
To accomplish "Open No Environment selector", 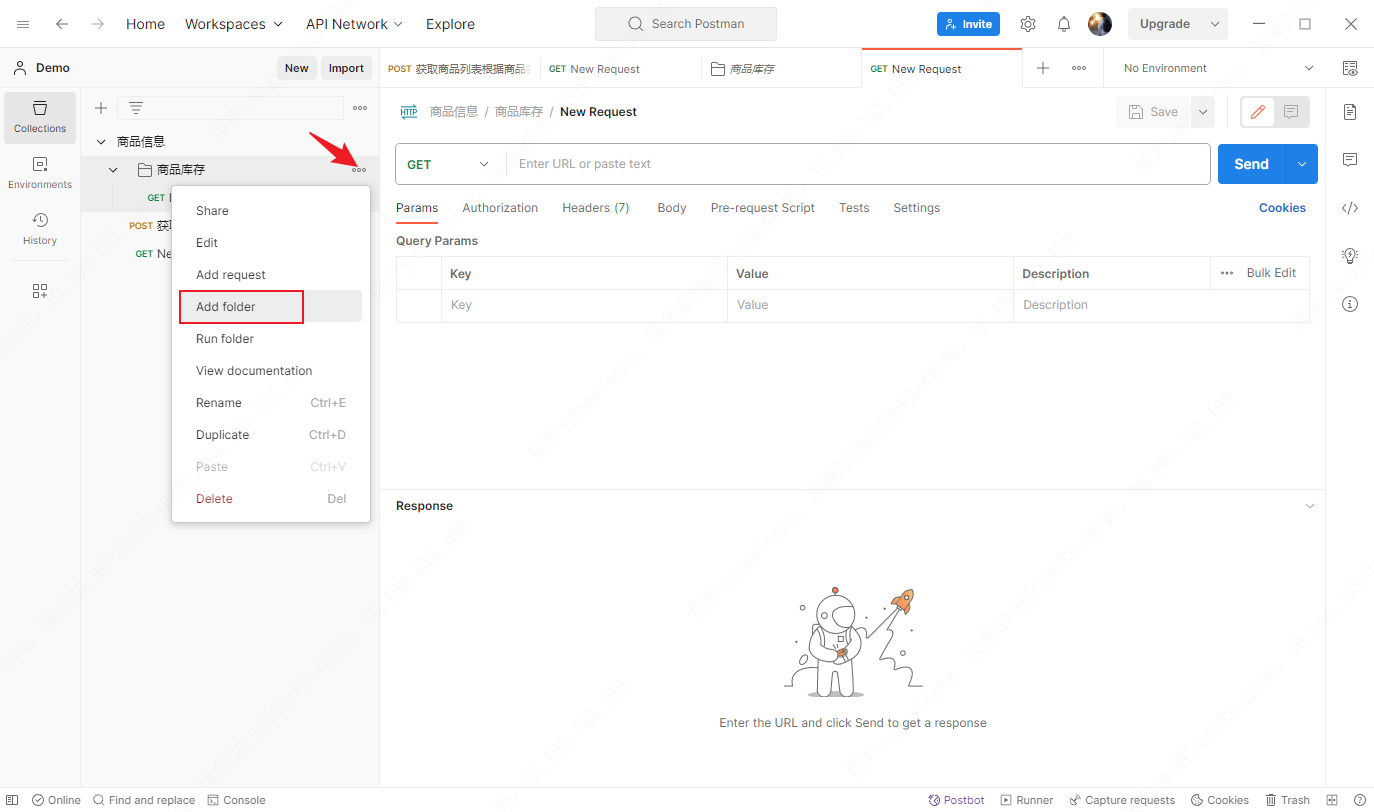I will click(x=1218, y=68).
